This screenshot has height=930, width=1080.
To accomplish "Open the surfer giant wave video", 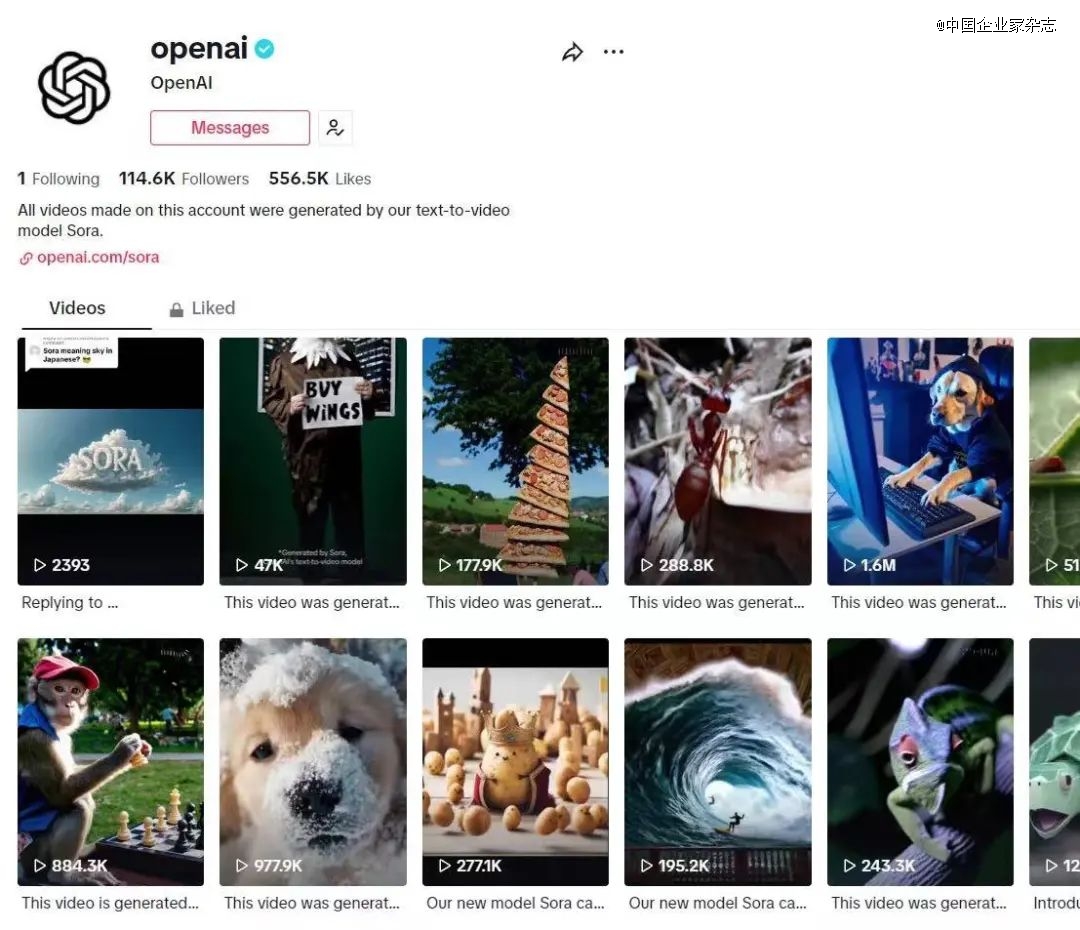I will (x=718, y=762).
